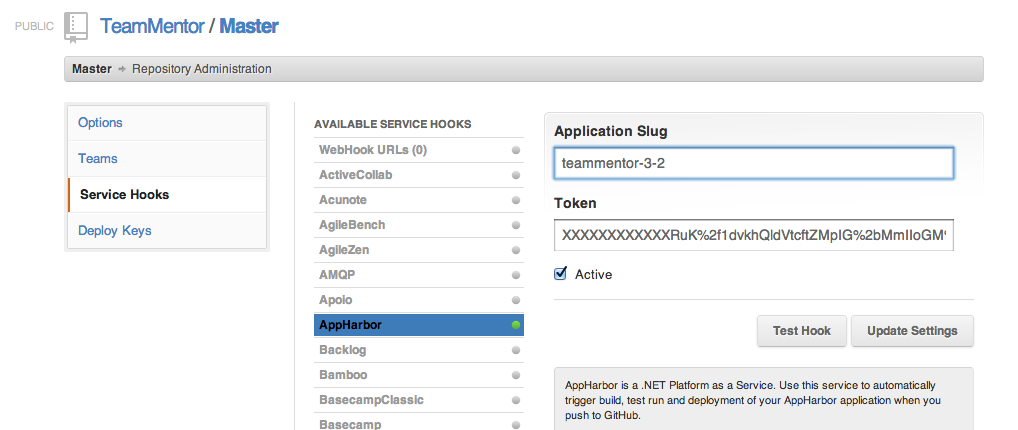Switch to the Teams tab
The height and width of the screenshot is (430, 1018).
click(98, 159)
